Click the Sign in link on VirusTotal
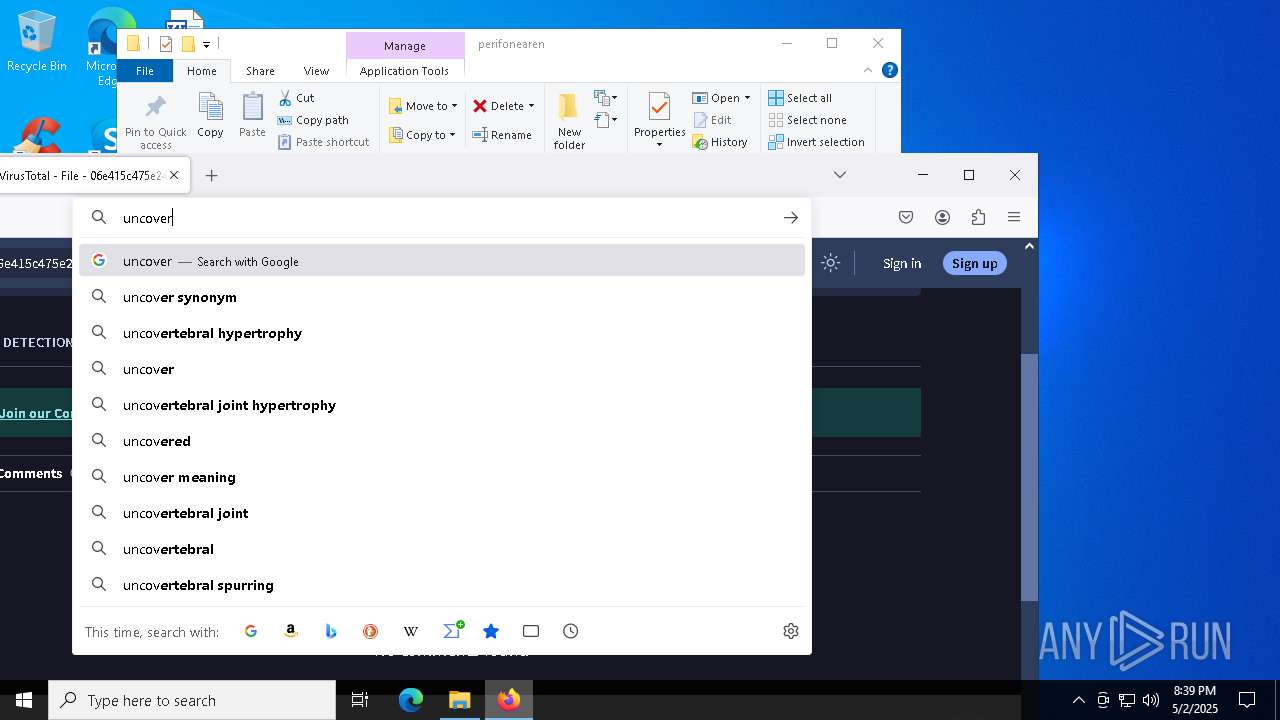The image size is (1280, 720). click(x=902, y=263)
